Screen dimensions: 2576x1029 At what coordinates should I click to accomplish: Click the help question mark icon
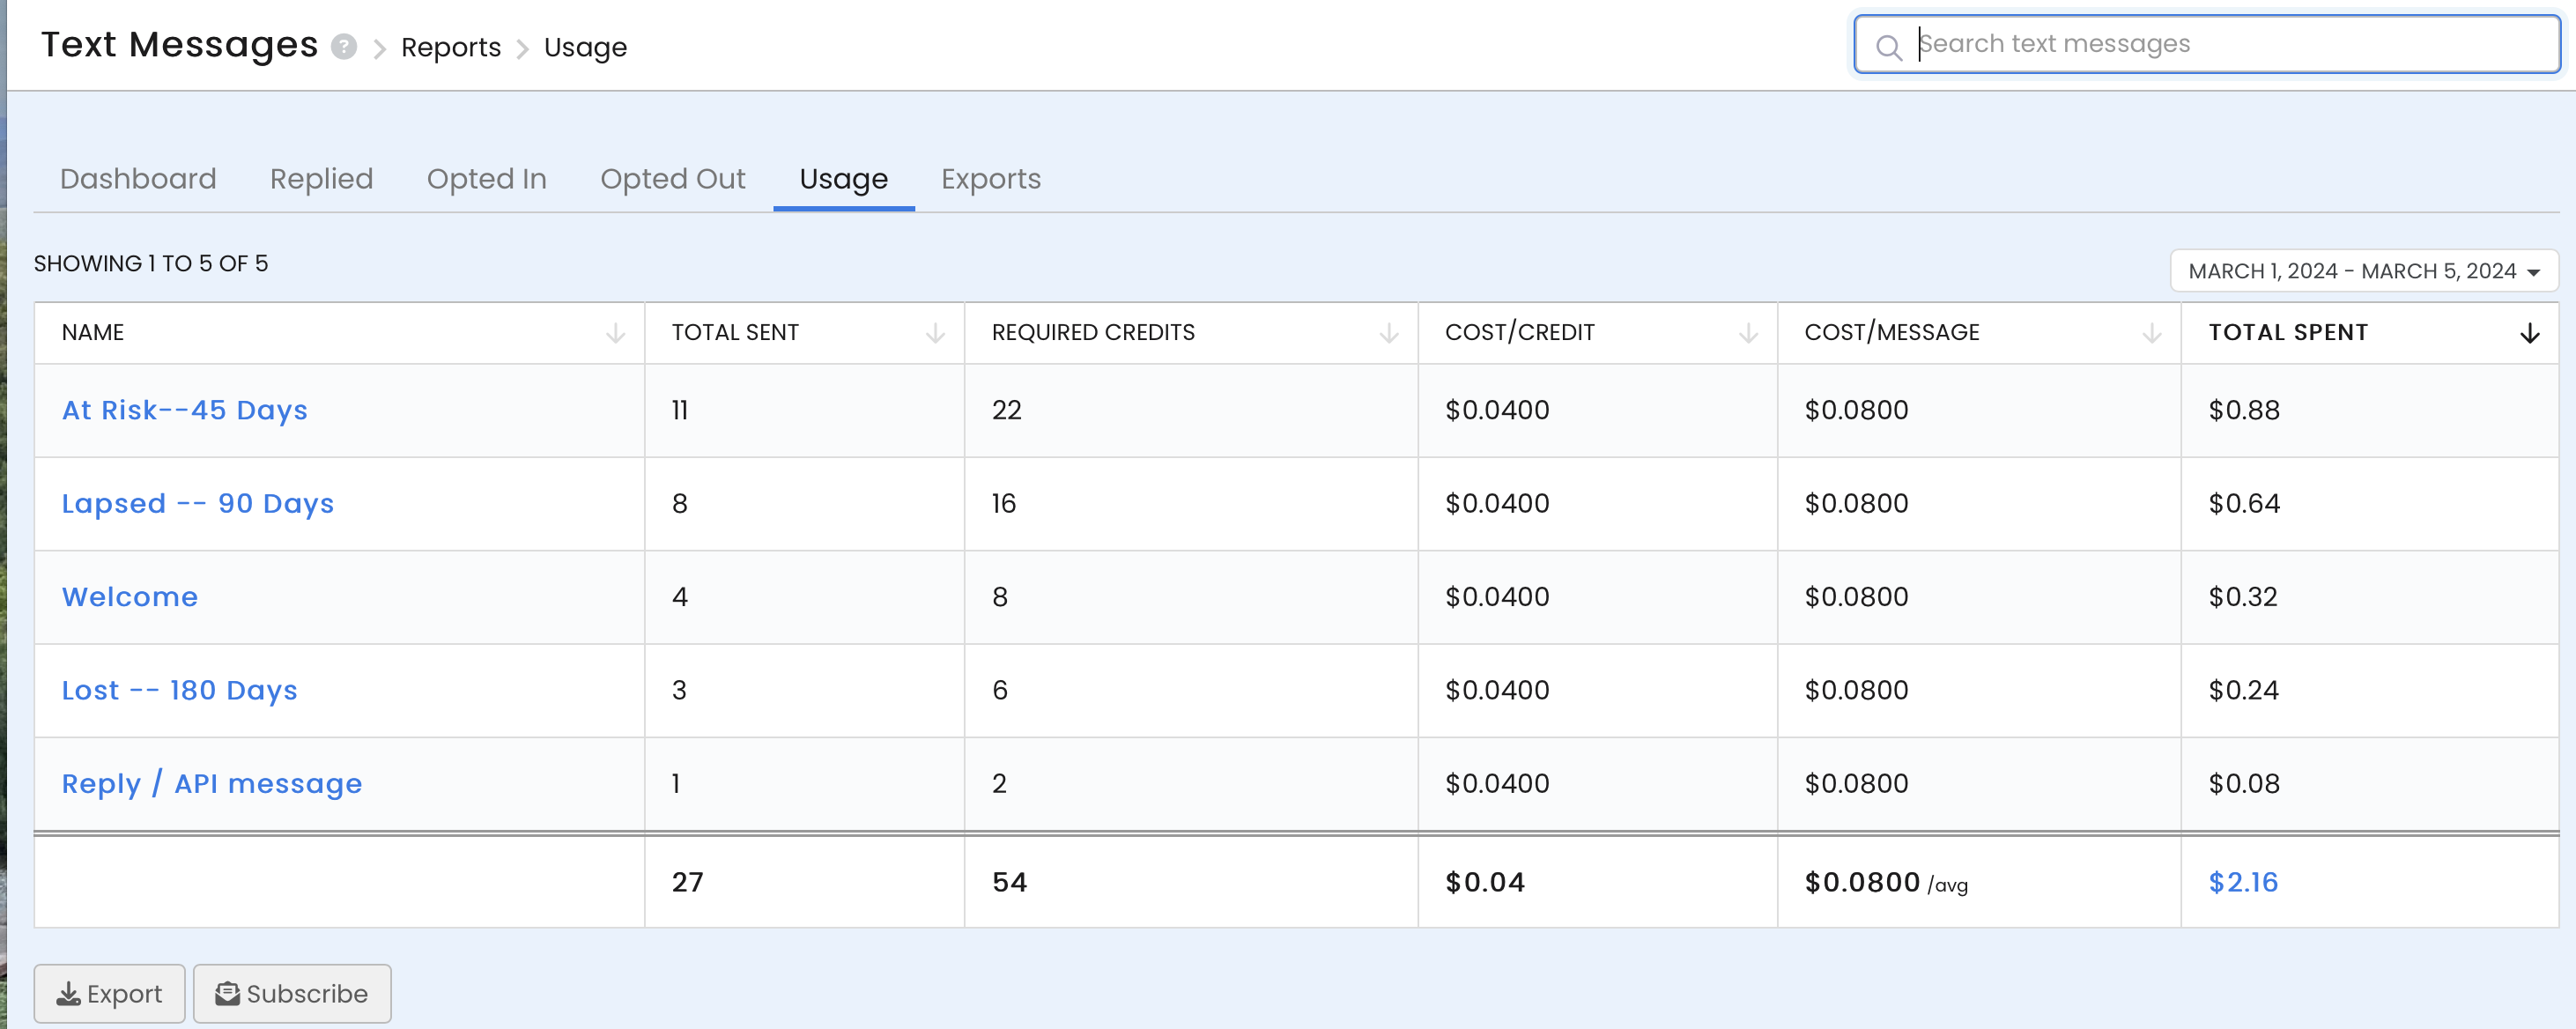pos(344,47)
